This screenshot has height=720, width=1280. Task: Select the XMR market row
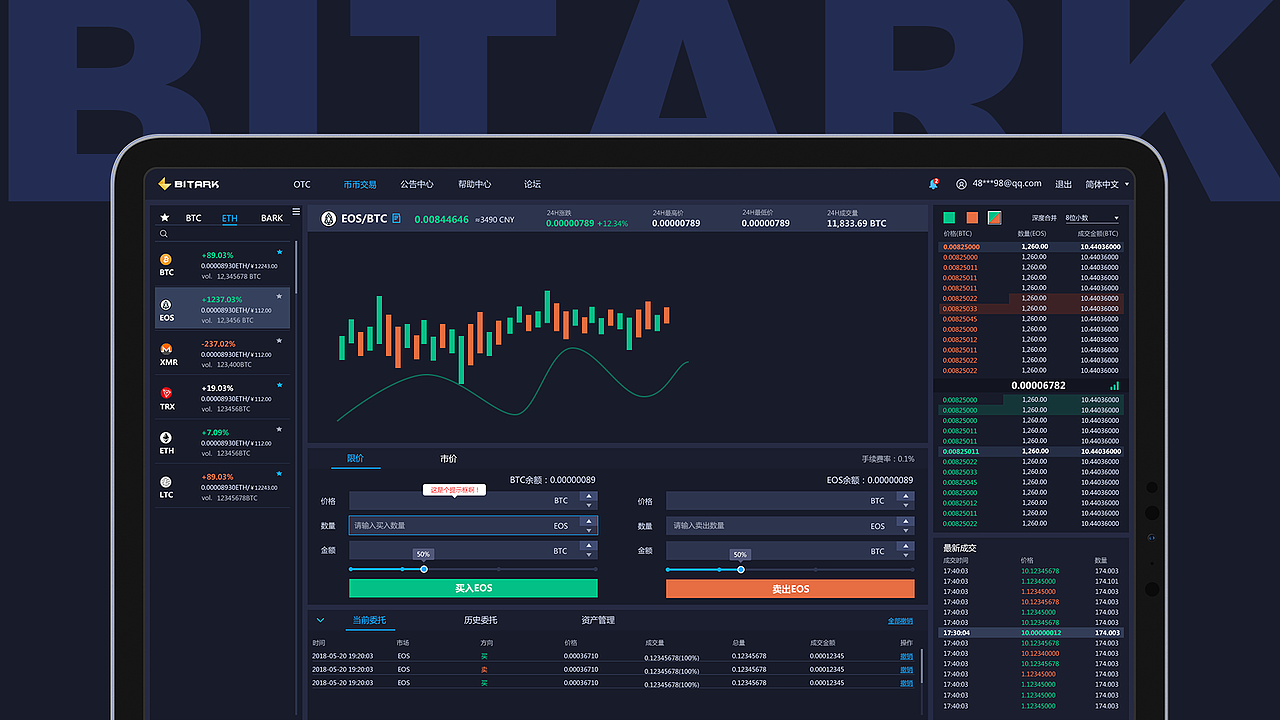point(222,353)
